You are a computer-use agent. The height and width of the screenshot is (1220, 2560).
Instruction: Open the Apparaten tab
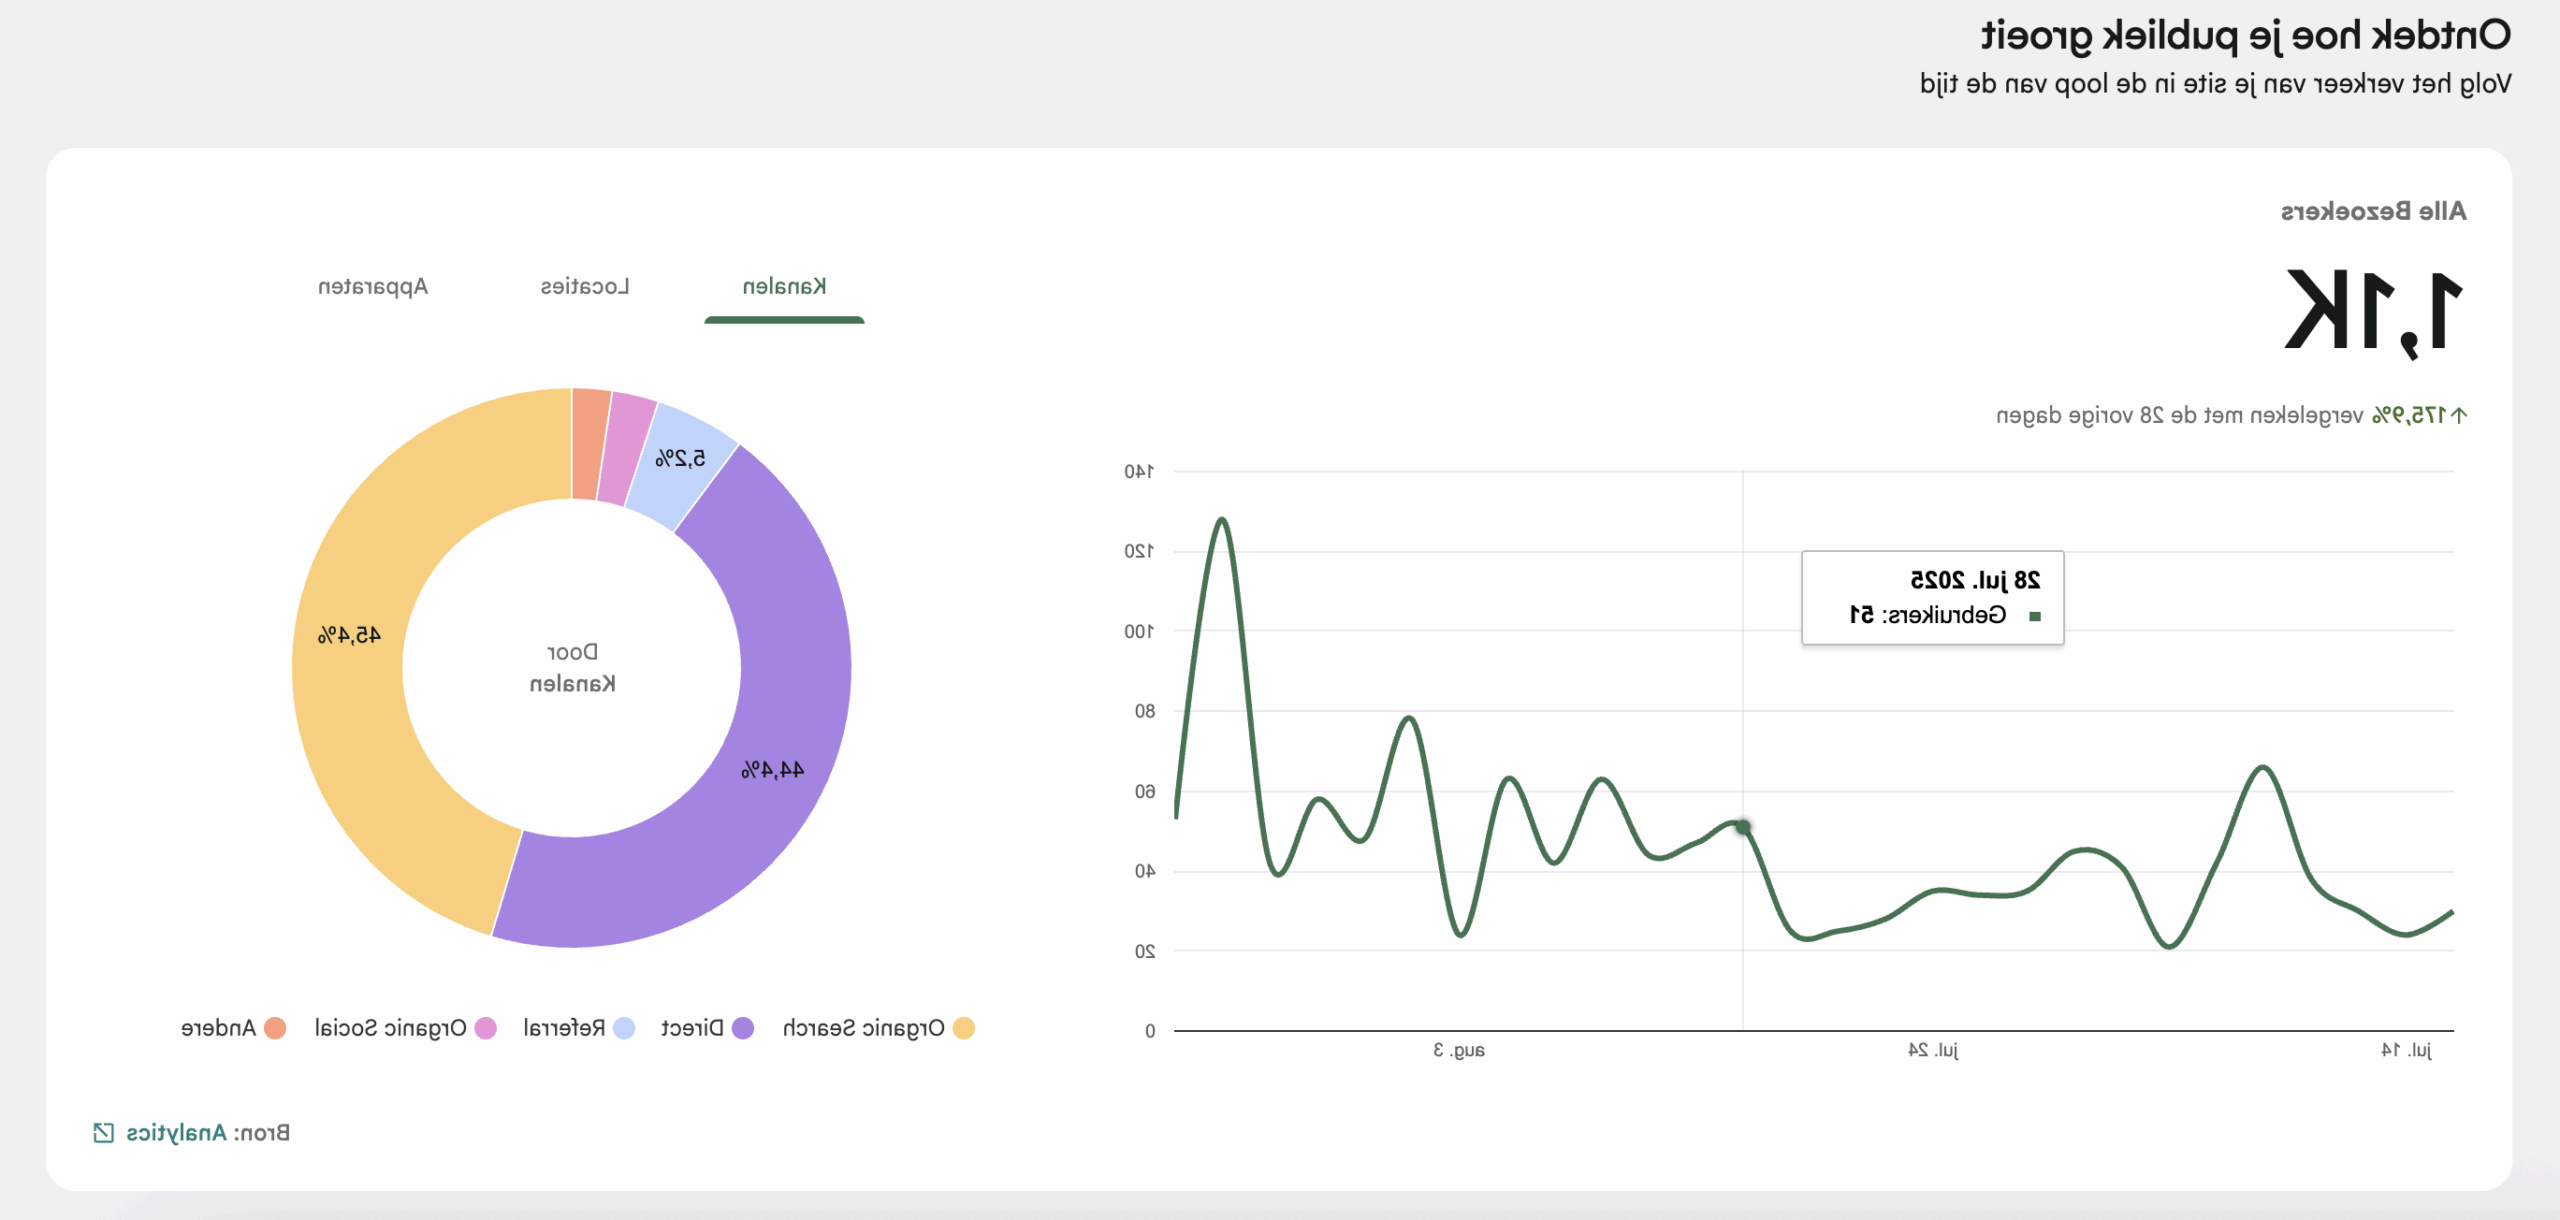pyautogui.click(x=373, y=287)
